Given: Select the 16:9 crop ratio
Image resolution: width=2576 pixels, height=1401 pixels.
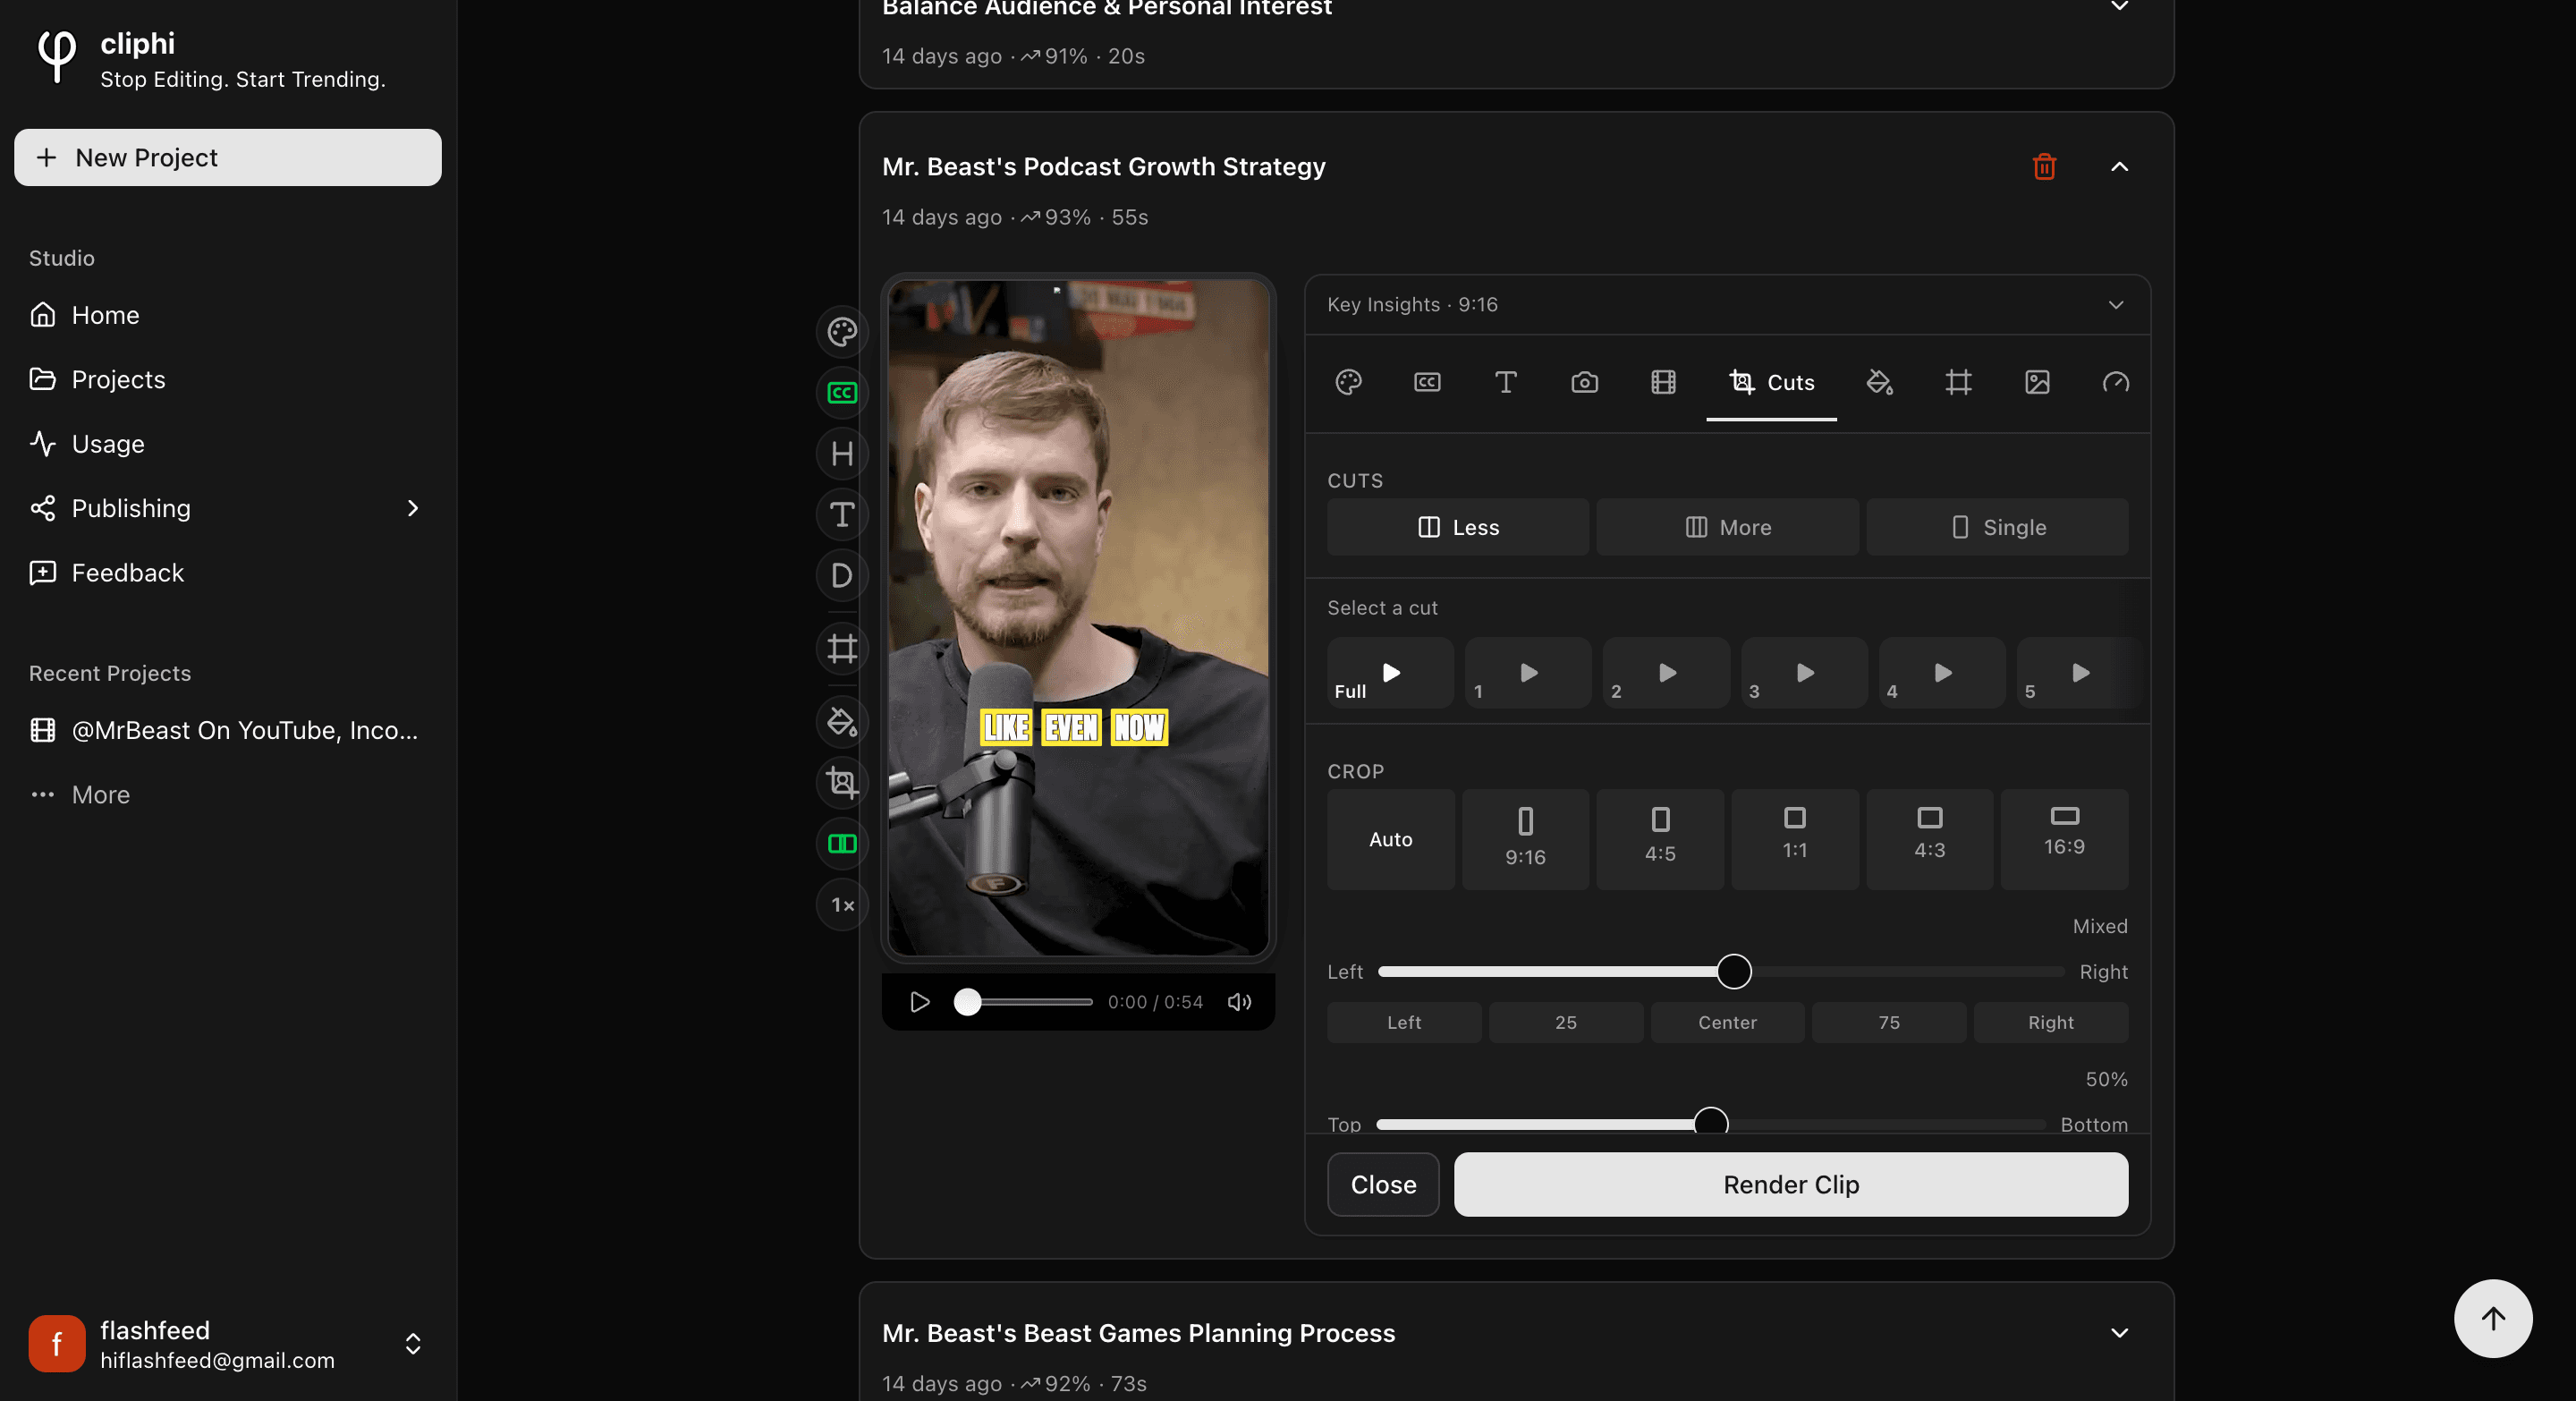Looking at the screenshot, I should click(2064, 840).
